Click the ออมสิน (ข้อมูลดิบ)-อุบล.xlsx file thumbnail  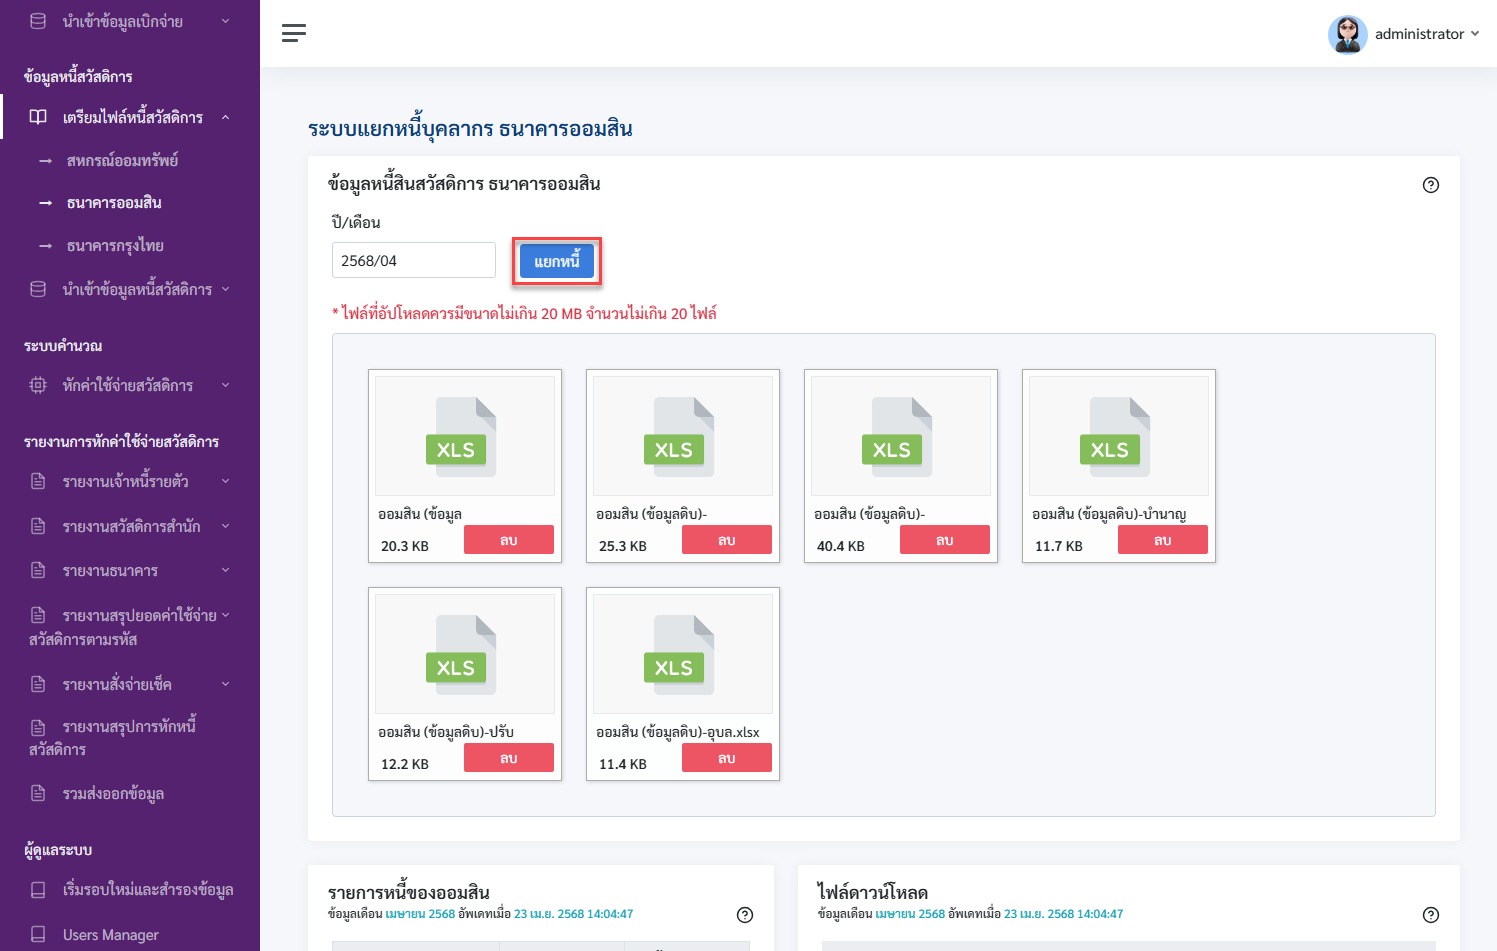coord(683,654)
